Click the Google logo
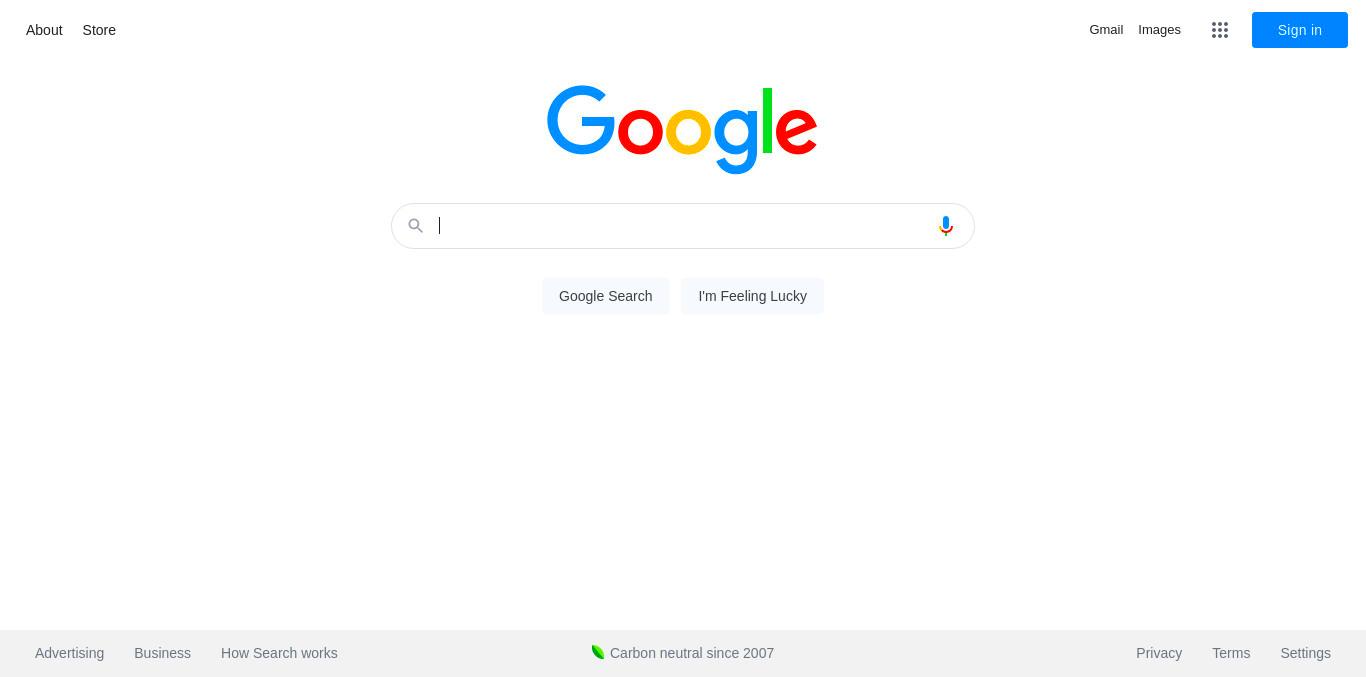The width and height of the screenshot is (1366, 677). tap(682, 130)
